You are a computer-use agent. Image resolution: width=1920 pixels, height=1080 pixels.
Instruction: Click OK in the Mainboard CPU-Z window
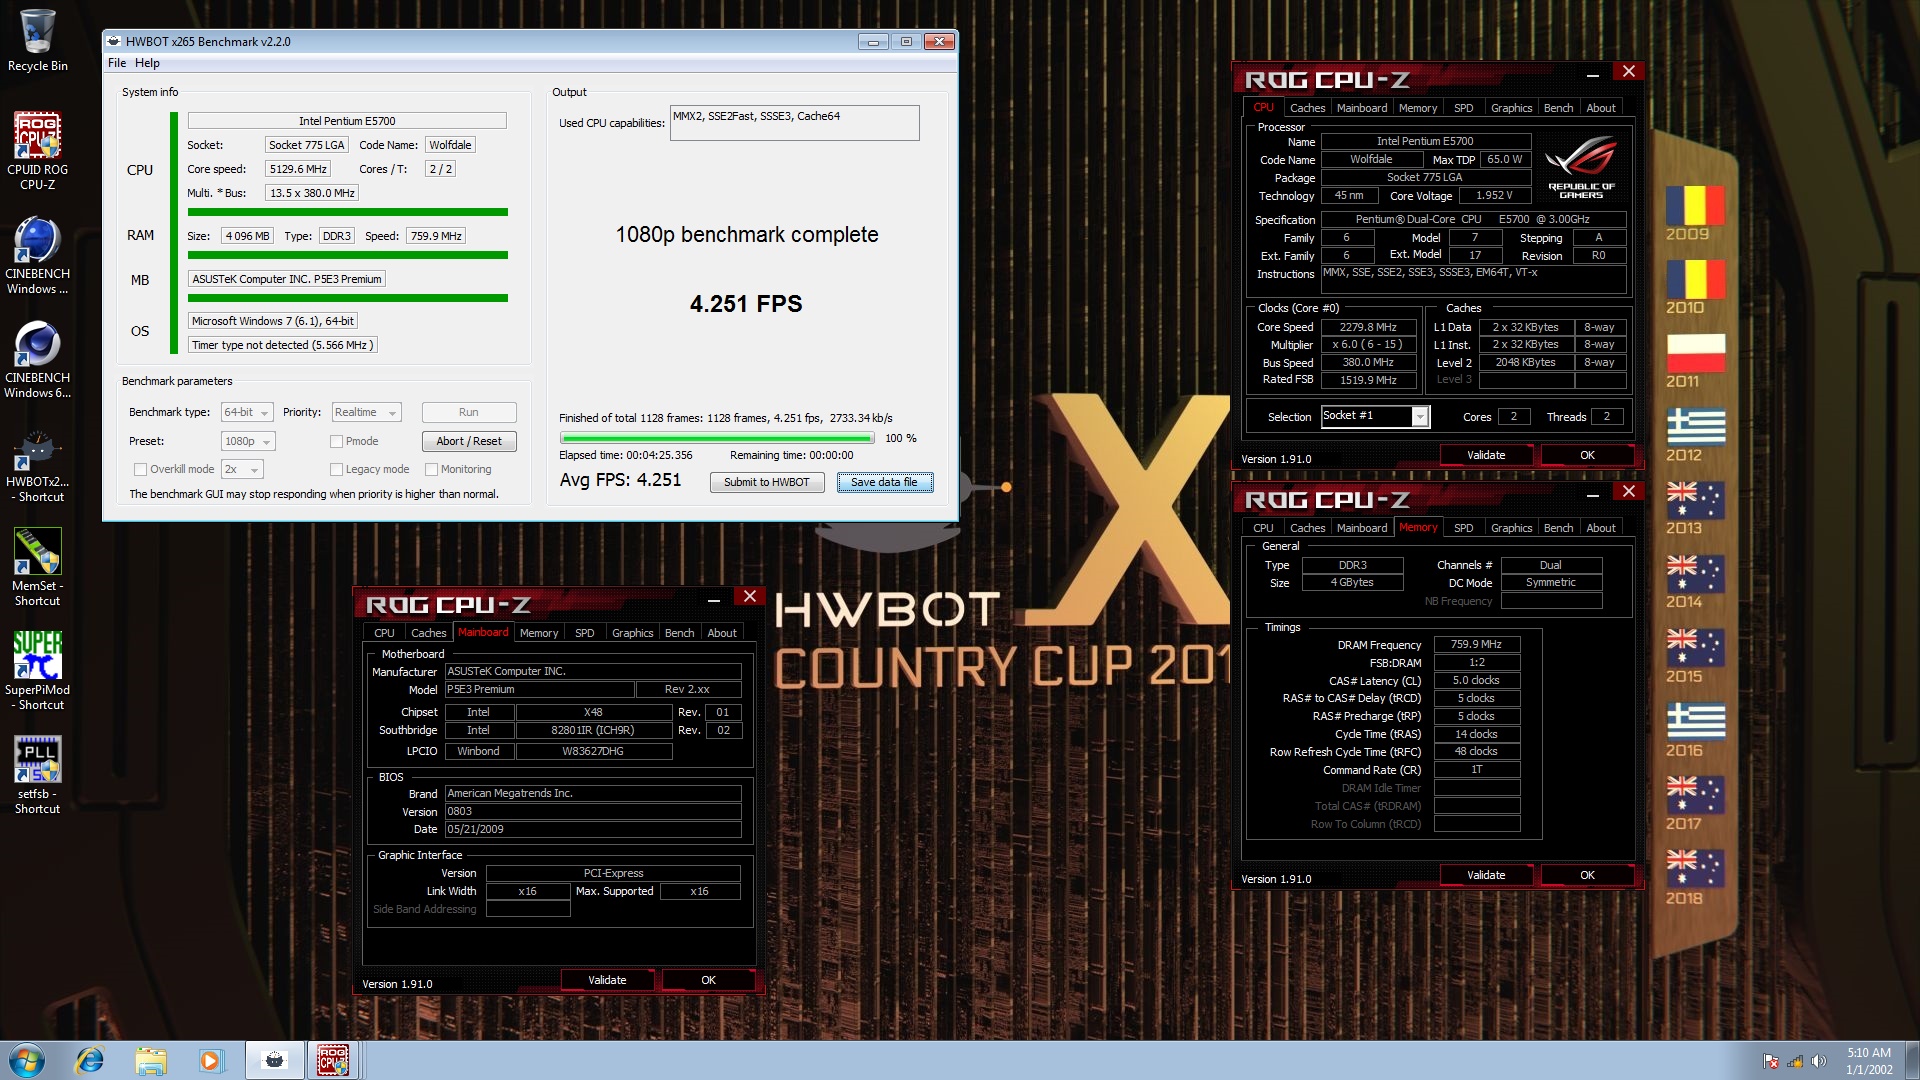(708, 980)
